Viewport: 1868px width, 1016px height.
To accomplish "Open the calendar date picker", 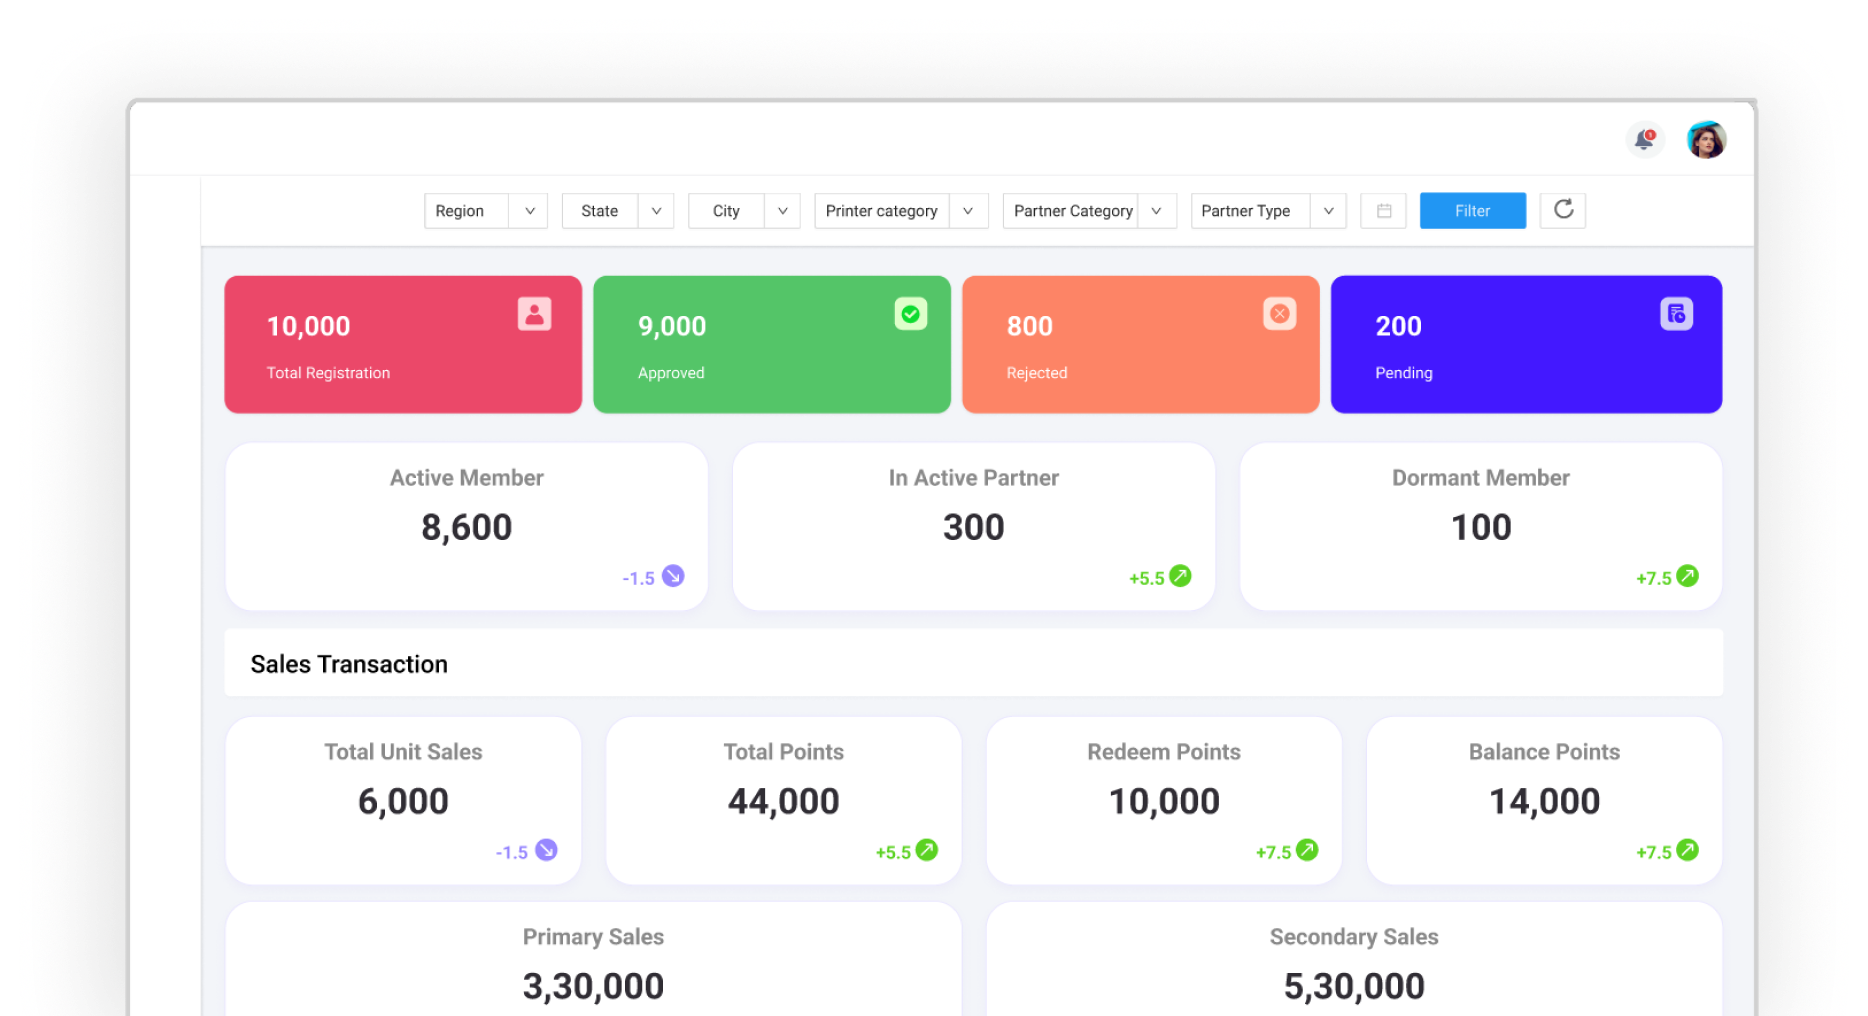I will click(x=1384, y=211).
